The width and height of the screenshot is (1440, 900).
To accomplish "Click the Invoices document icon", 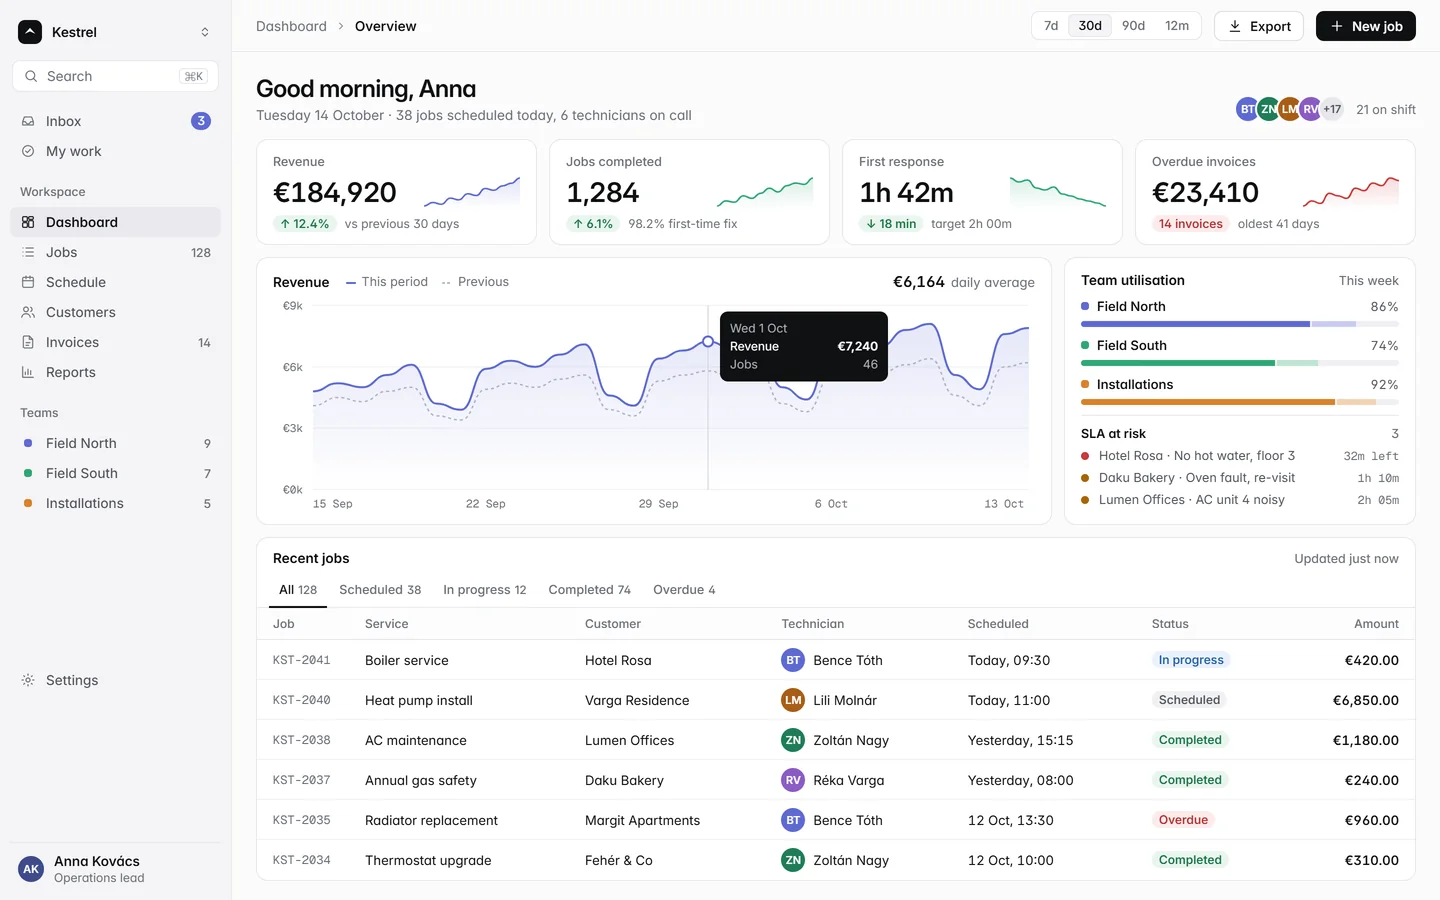I will tap(28, 342).
